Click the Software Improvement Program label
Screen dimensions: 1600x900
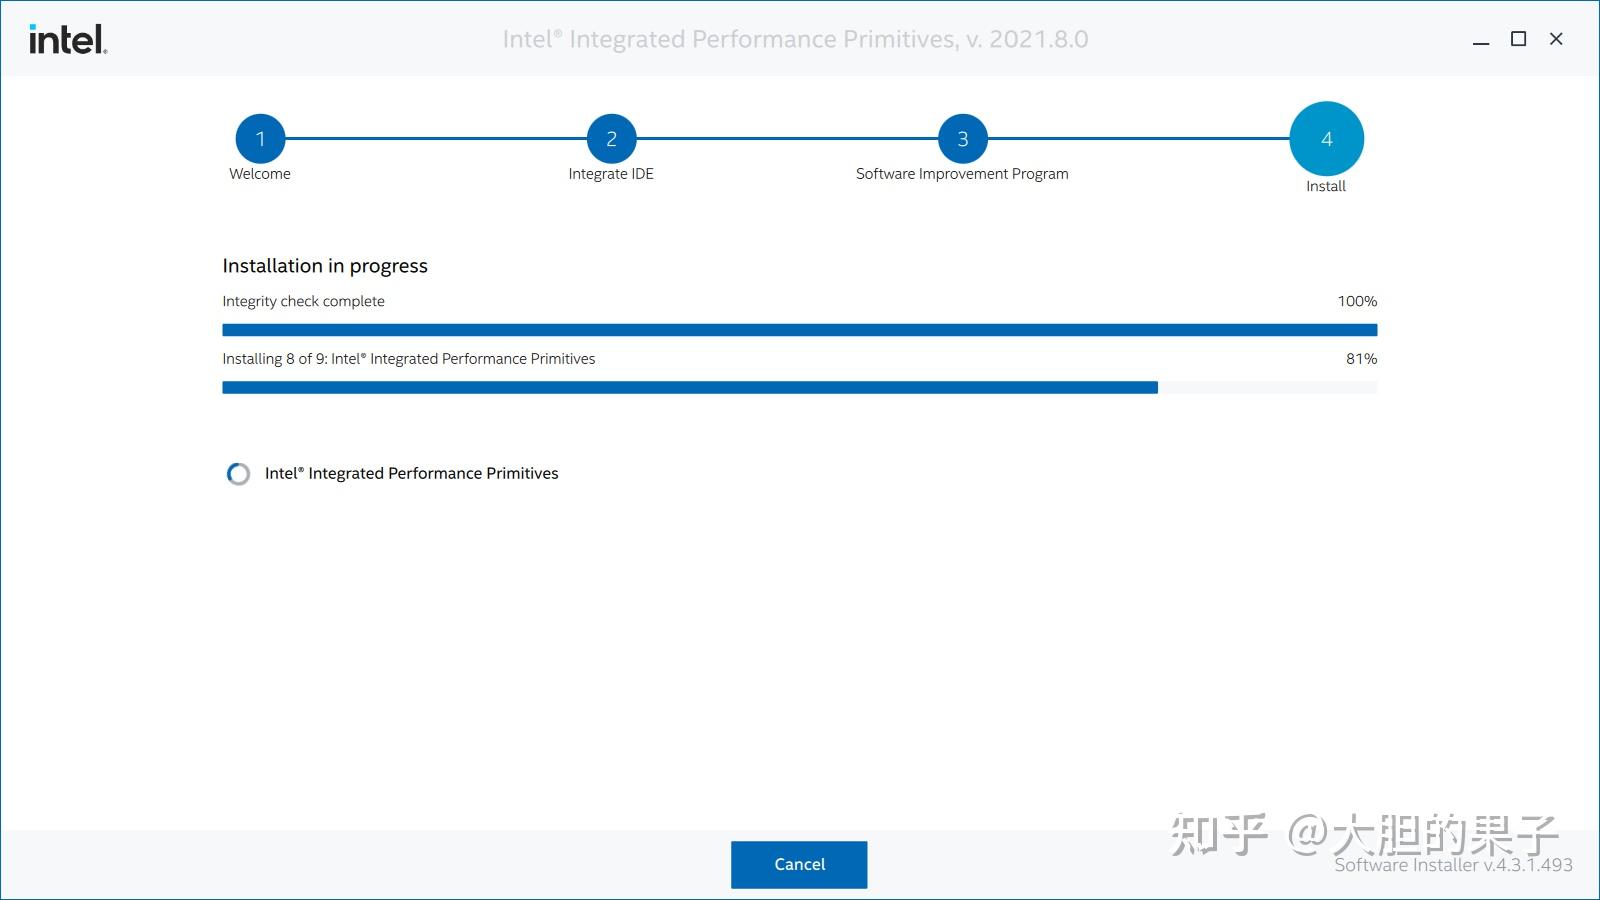click(962, 173)
